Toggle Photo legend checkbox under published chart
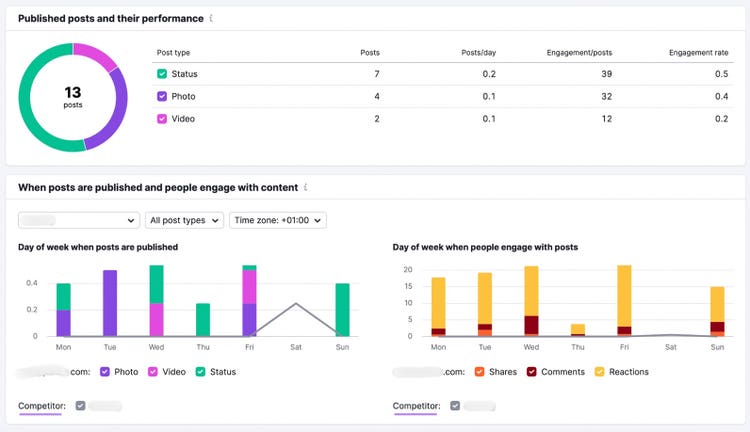The image size is (750, 432). point(105,372)
